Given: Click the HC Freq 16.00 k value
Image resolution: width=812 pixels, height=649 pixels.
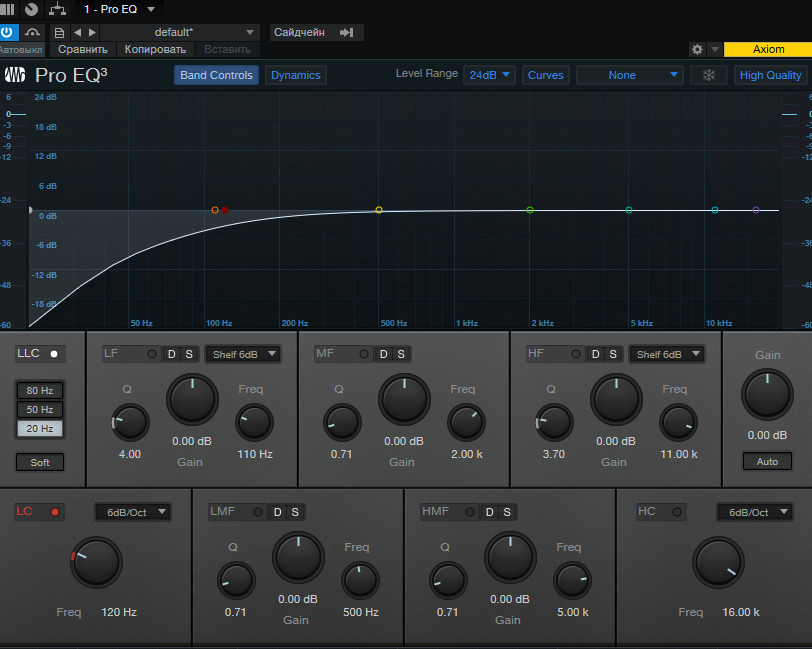Looking at the screenshot, I should 741,612.
